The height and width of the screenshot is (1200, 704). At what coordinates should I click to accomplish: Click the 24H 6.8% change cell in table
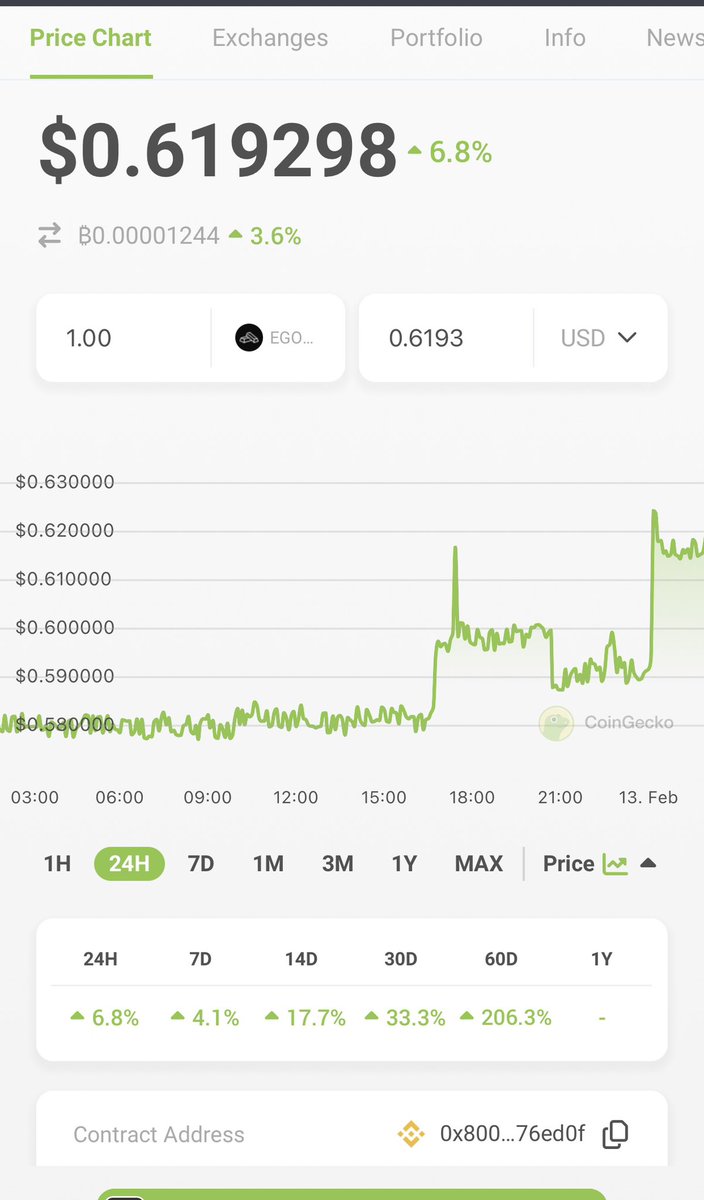tap(104, 1018)
